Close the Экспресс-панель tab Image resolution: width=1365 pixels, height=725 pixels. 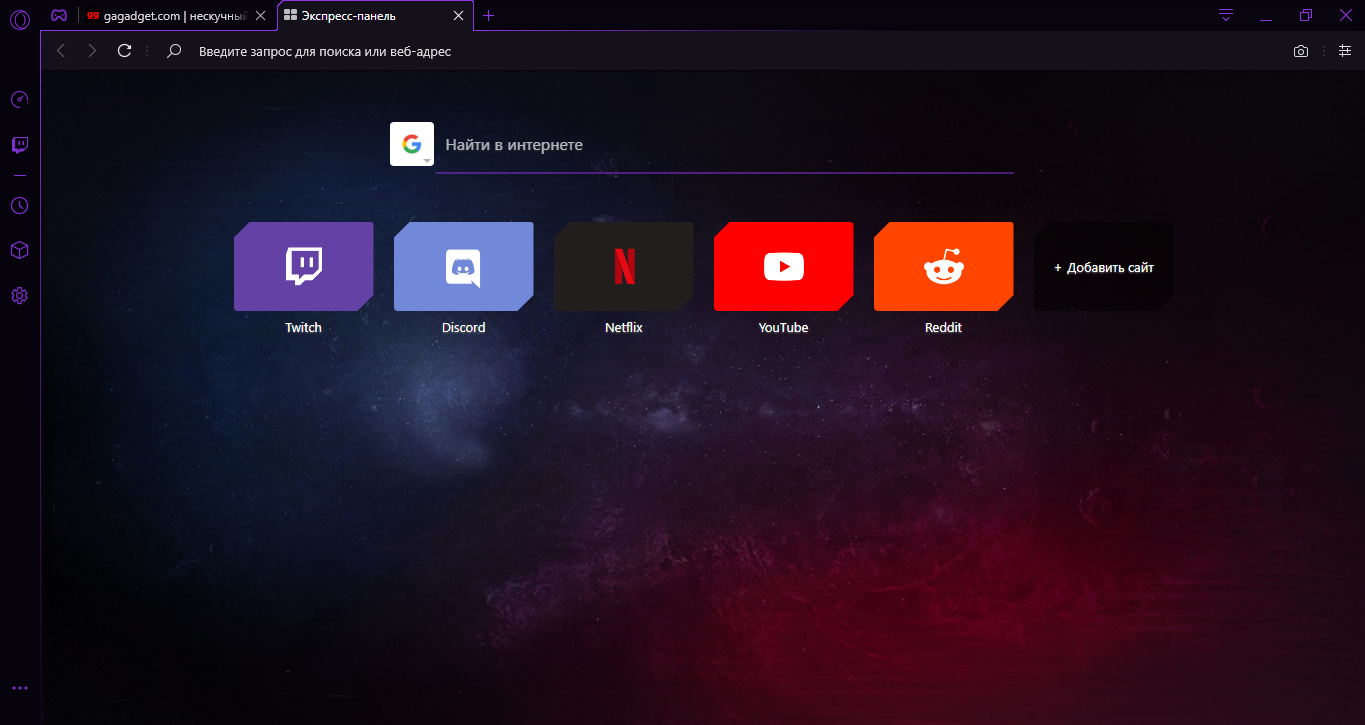point(459,16)
